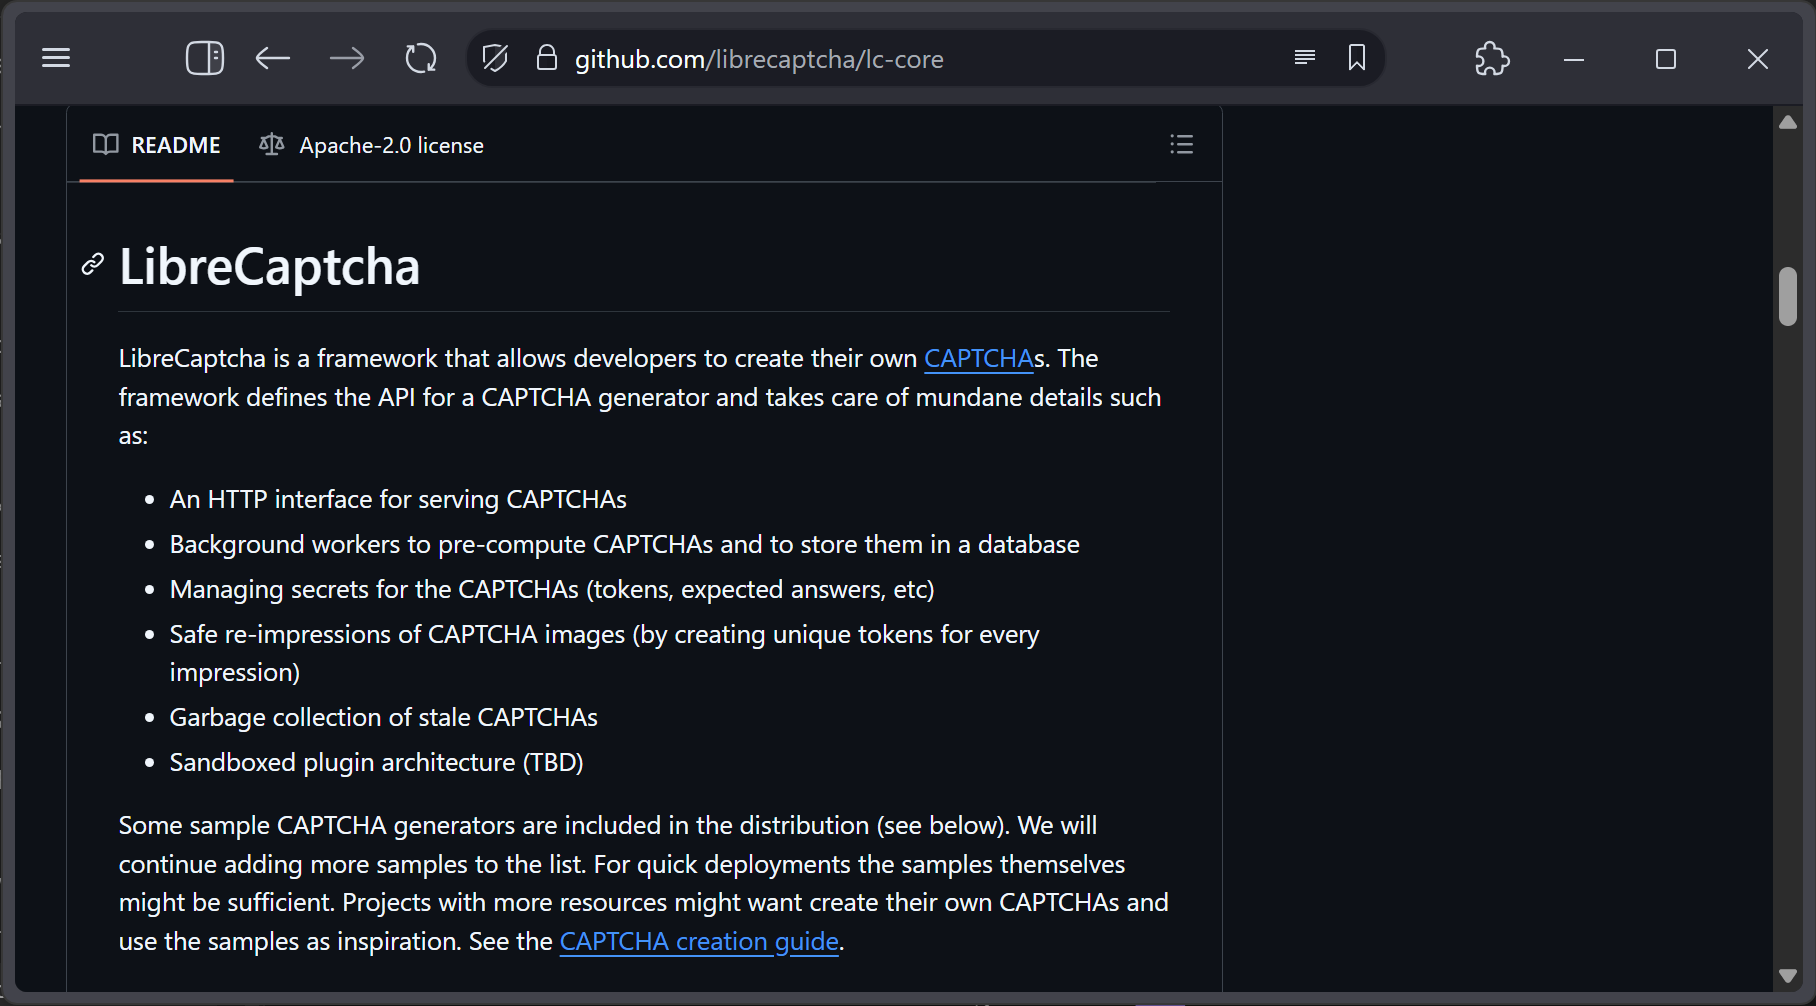Open the extensions puzzle icon
Viewport: 1816px width, 1006px height.
[1492, 58]
